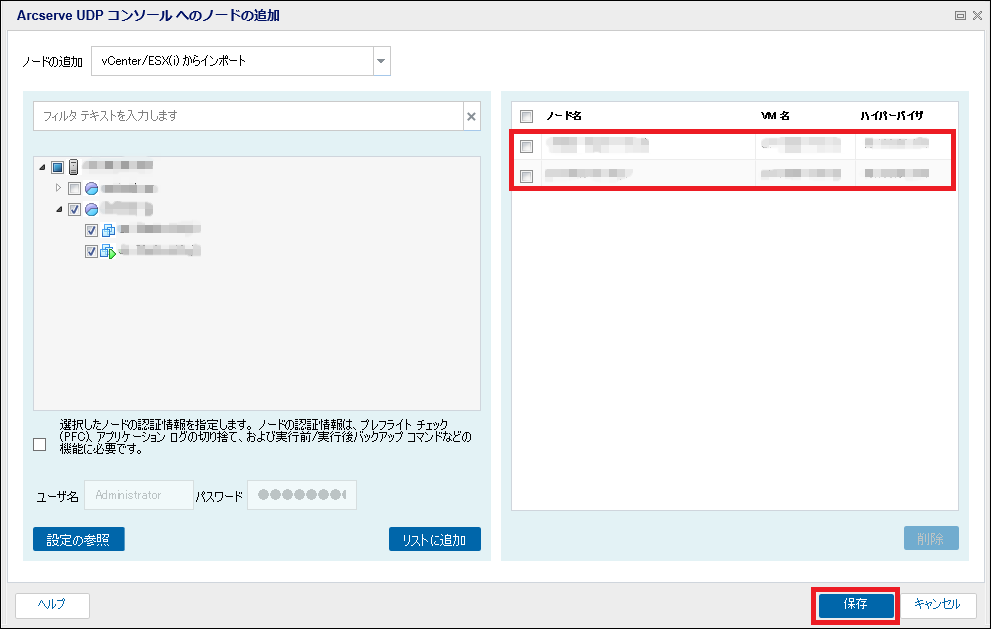Click the running VM icon with green arrow
Screen dimensions: 991x629
(108, 252)
